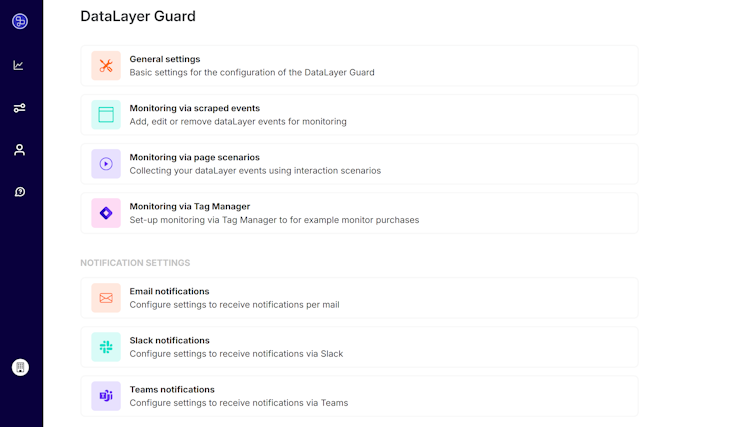This screenshot has width=750, height=427.
Task: Open the support chat icon in sidebar
Action: [19, 191]
